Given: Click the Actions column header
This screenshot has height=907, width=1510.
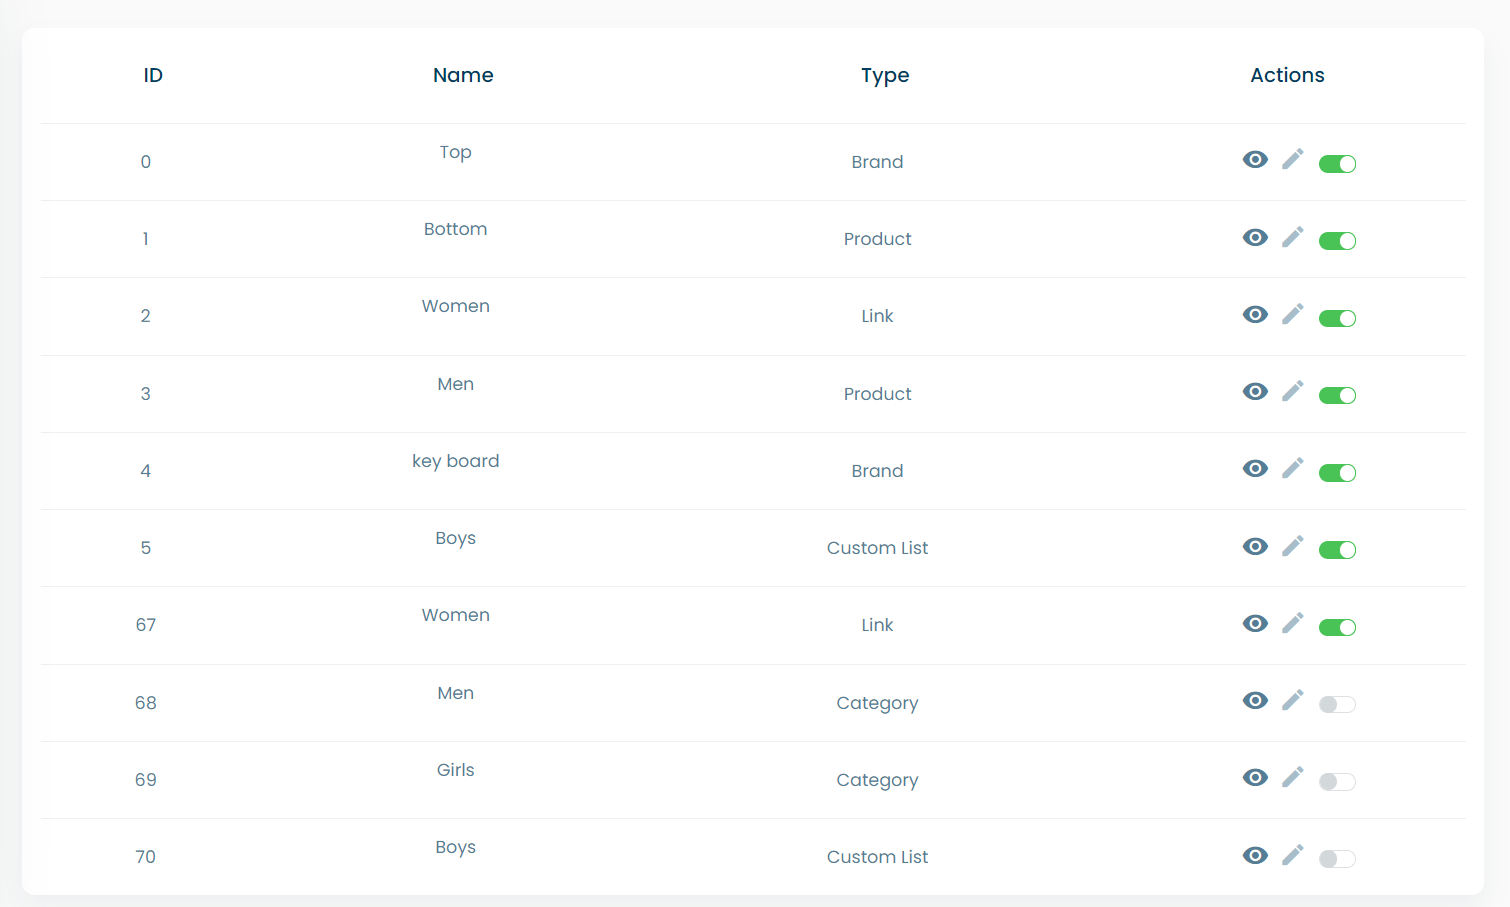Looking at the screenshot, I should [x=1287, y=75].
